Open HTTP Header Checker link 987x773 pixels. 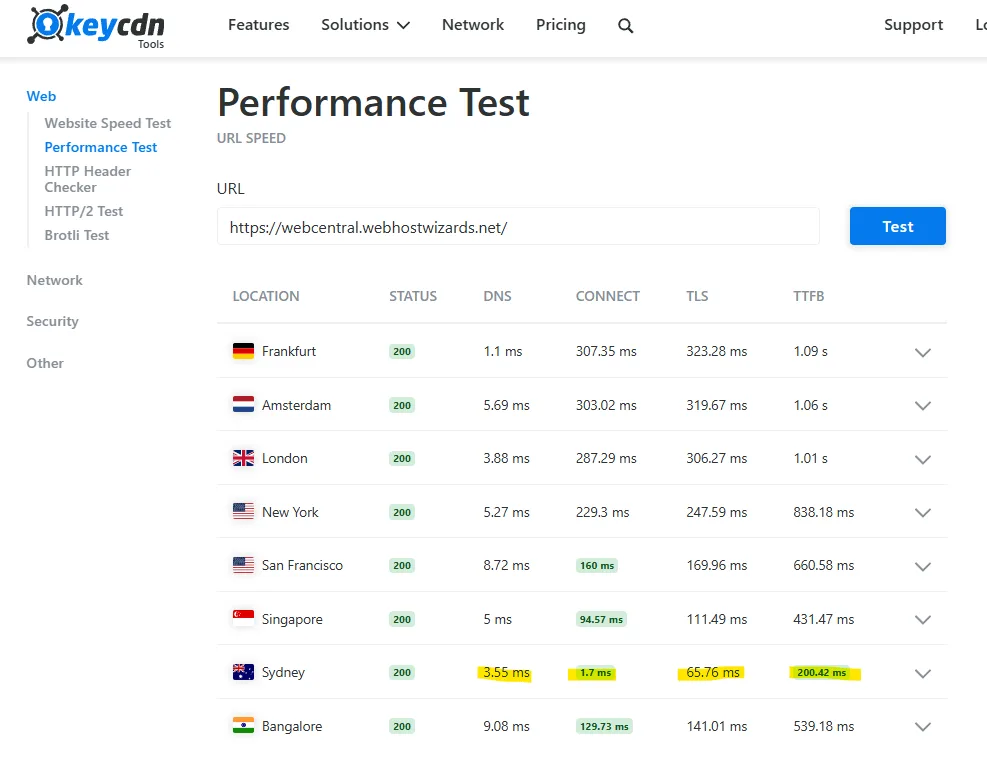pos(87,179)
